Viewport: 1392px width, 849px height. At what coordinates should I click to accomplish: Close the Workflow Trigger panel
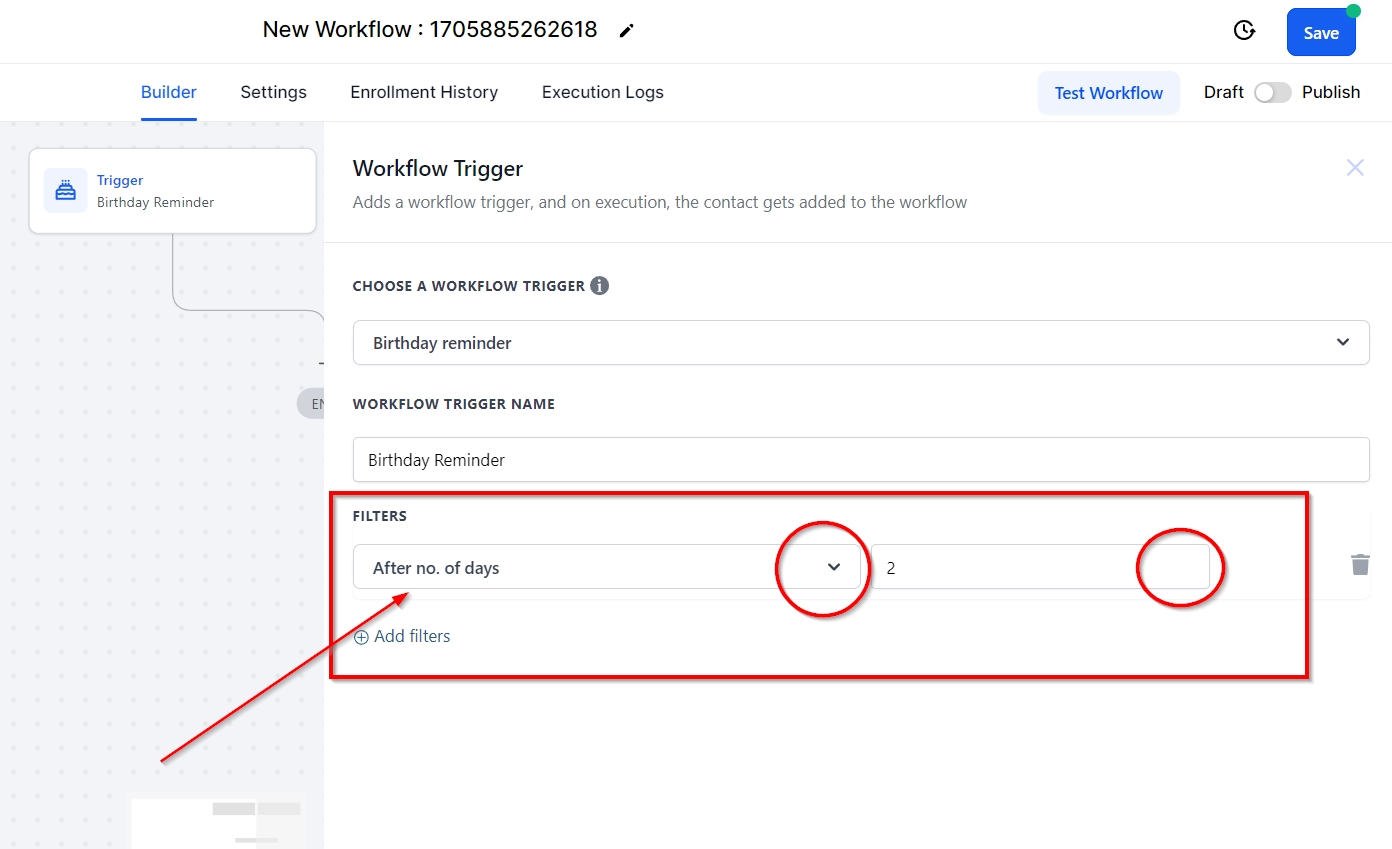pos(1355,168)
